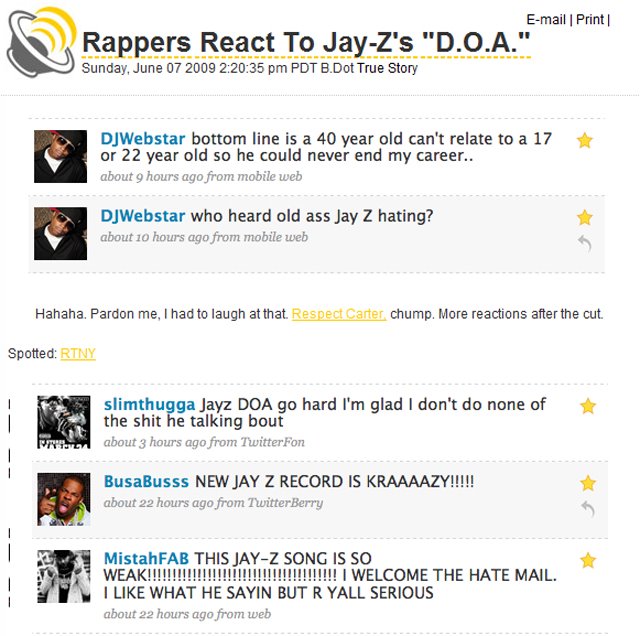Click BusaBusss's avatar picture
The width and height of the screenshot is (640, 636).
tap(64, 499)
